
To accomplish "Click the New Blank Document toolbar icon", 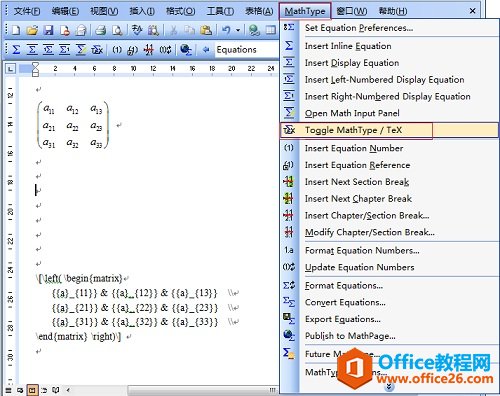I will [15, 31].
